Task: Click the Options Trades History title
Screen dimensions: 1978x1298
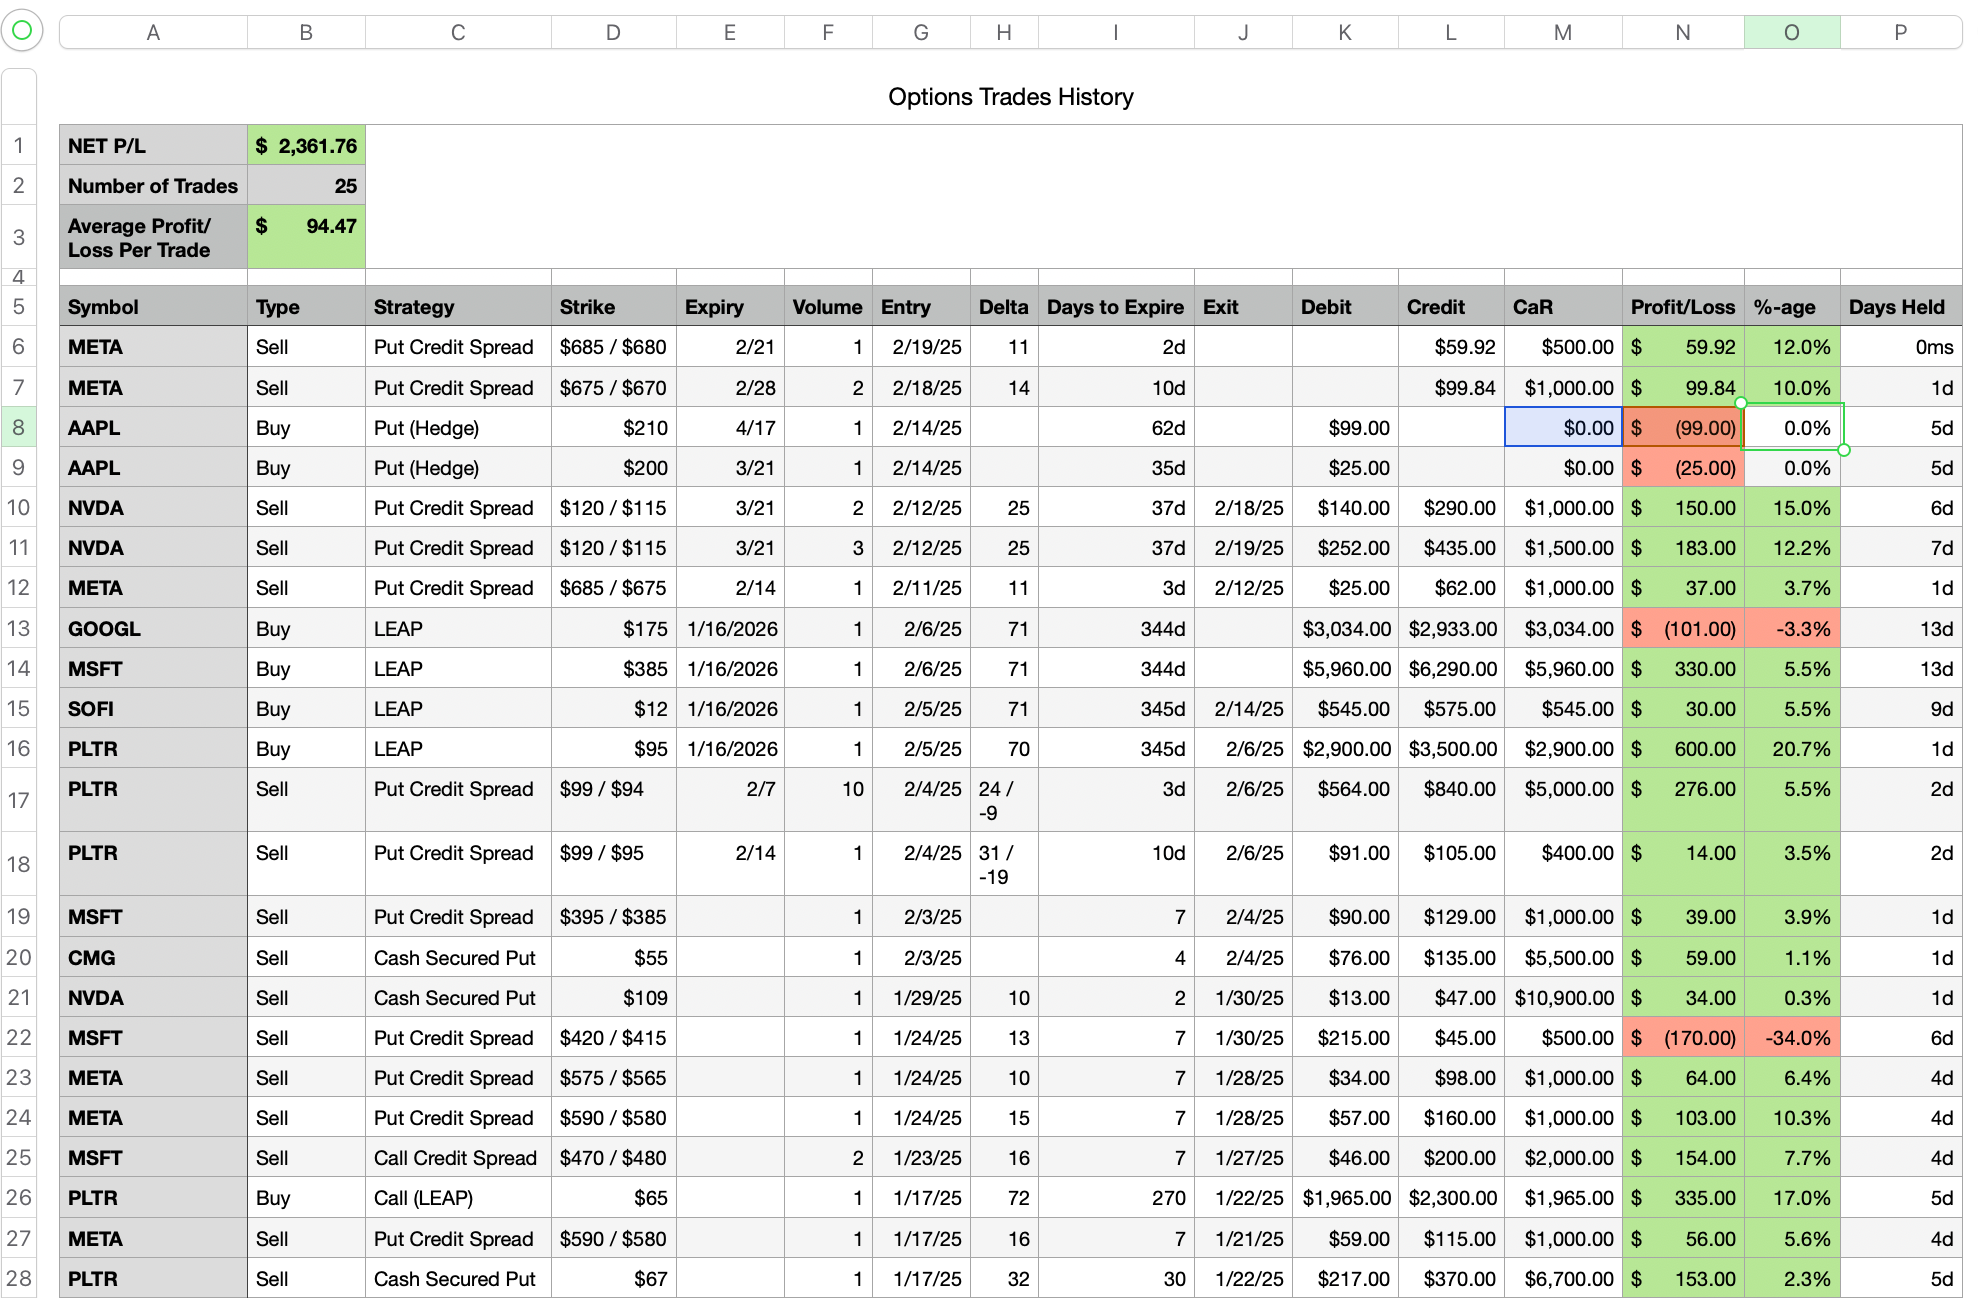Action: pyautogui.click(x=1011, y=97)
